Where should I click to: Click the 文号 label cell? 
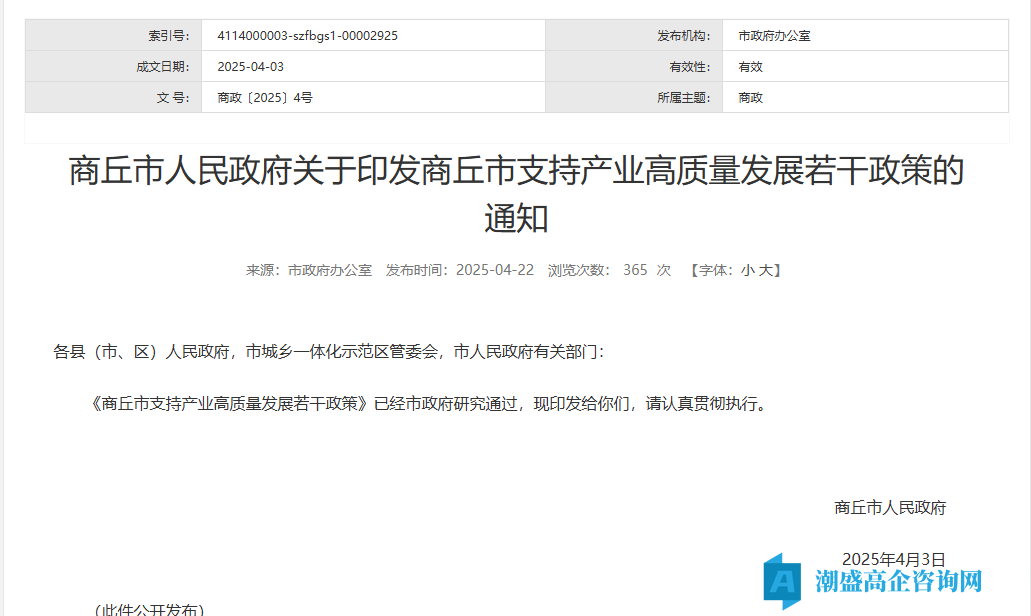(x=114, y=97)
